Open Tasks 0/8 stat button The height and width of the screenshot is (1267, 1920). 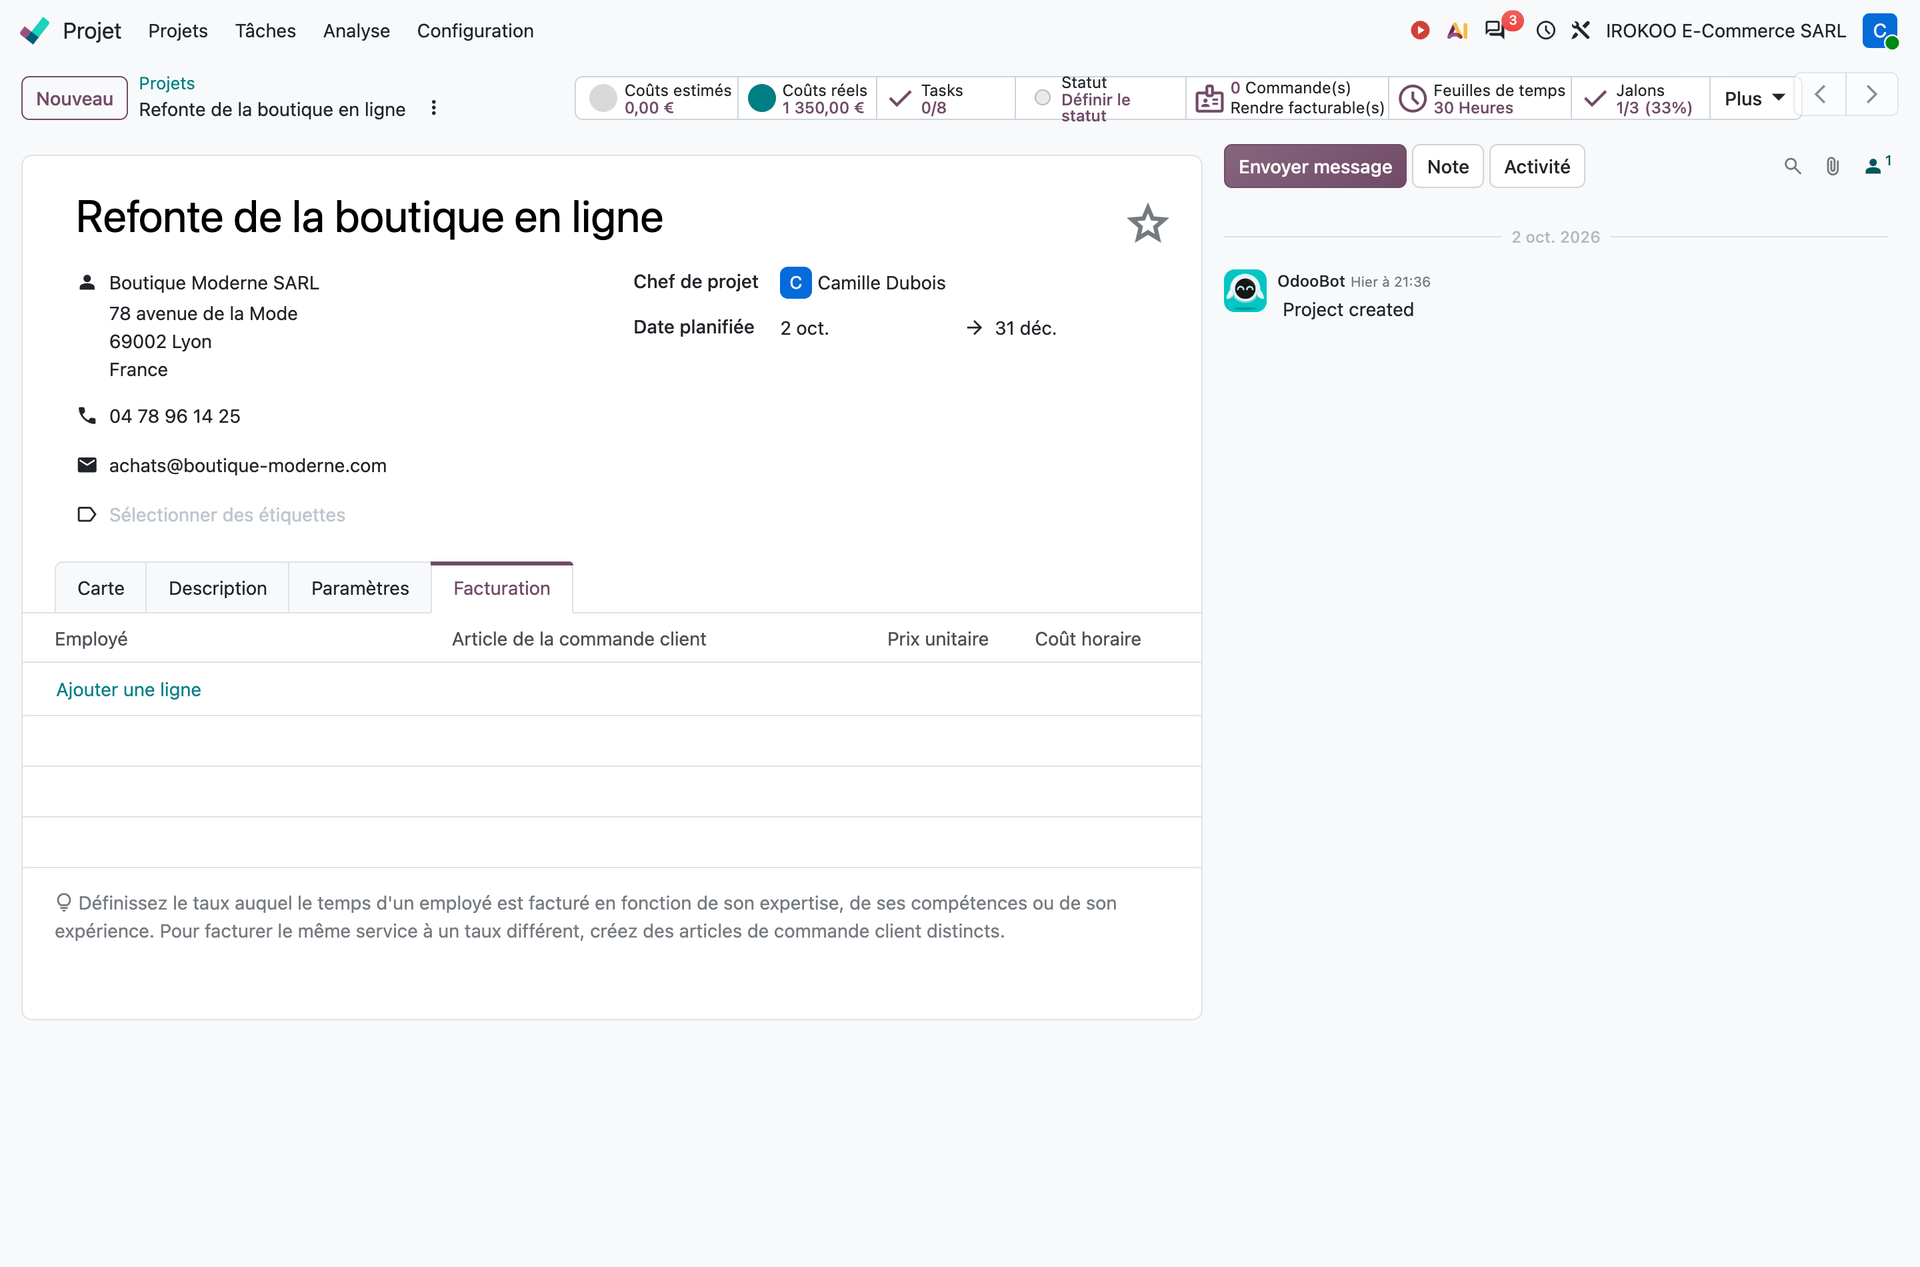[946, 98]
